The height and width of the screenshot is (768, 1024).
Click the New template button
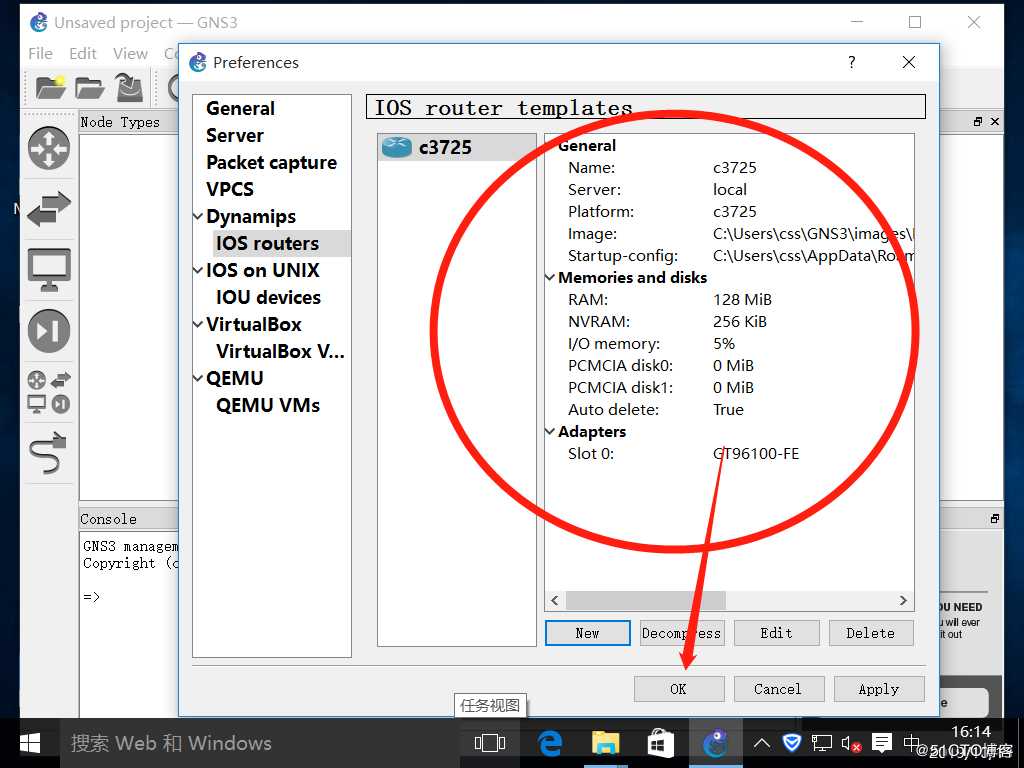click(588, 633)
